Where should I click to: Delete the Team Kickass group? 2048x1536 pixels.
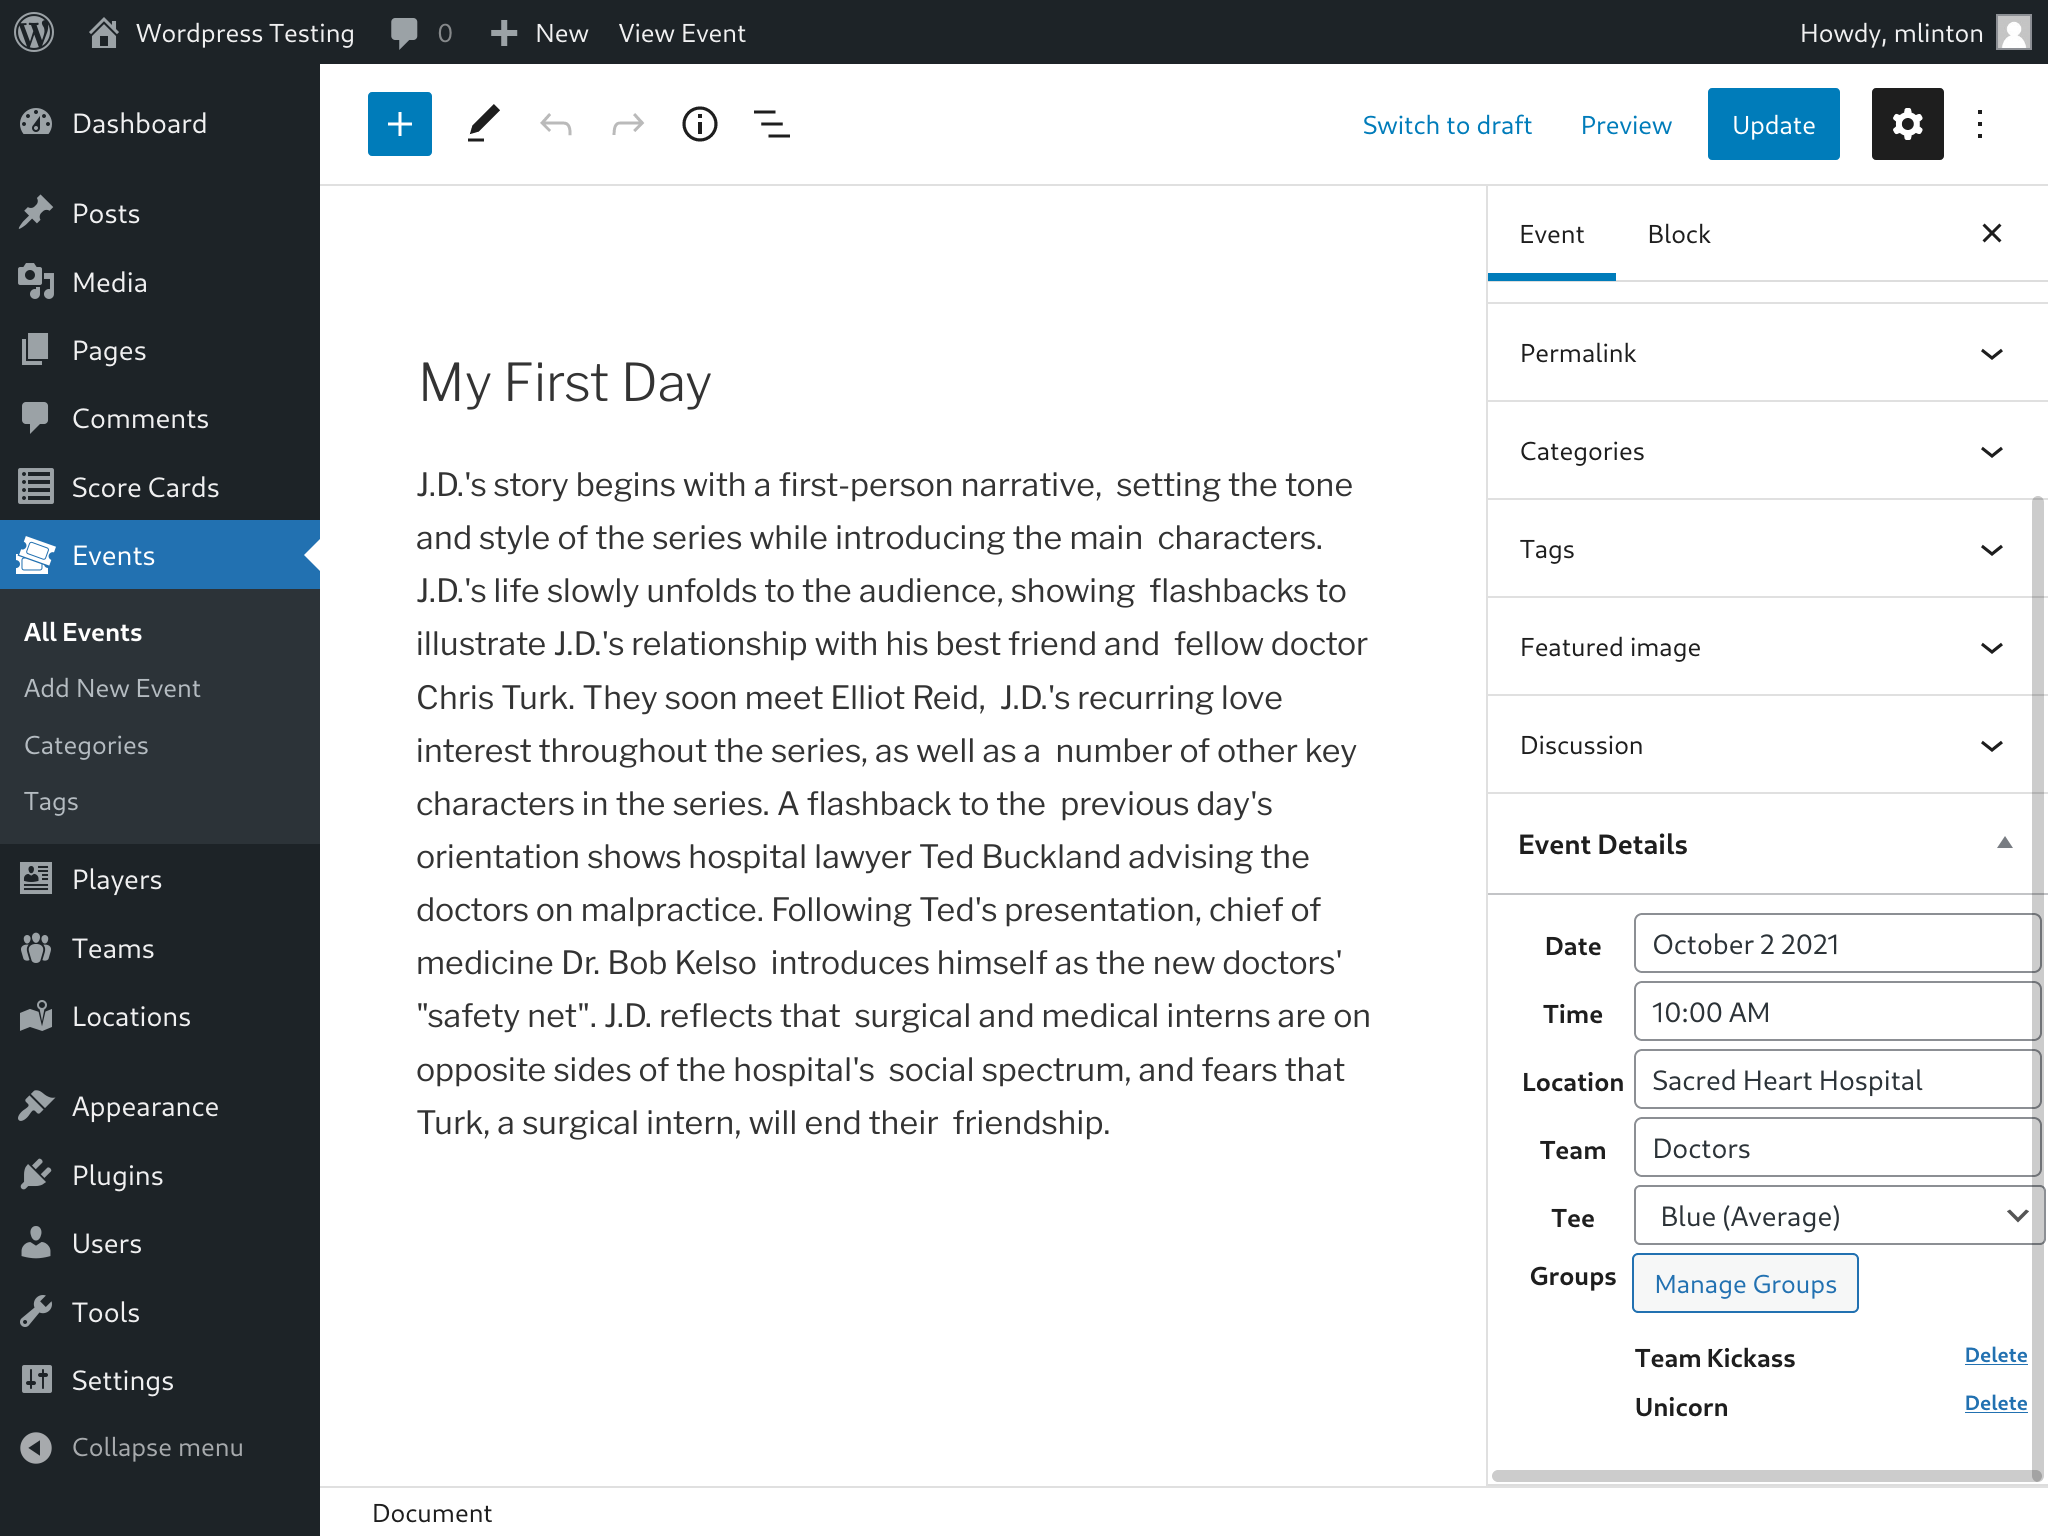point(1996,1355)
